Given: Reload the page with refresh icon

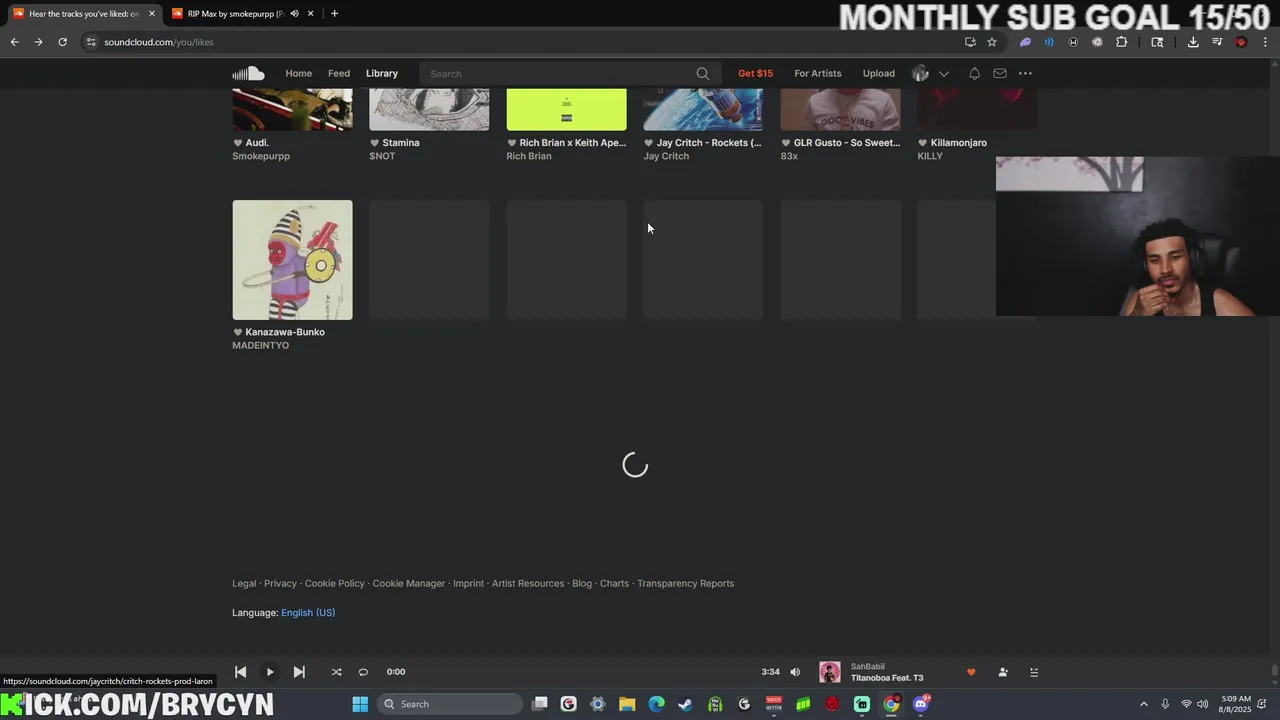Looking at the screenshot, I should [62, 42].
